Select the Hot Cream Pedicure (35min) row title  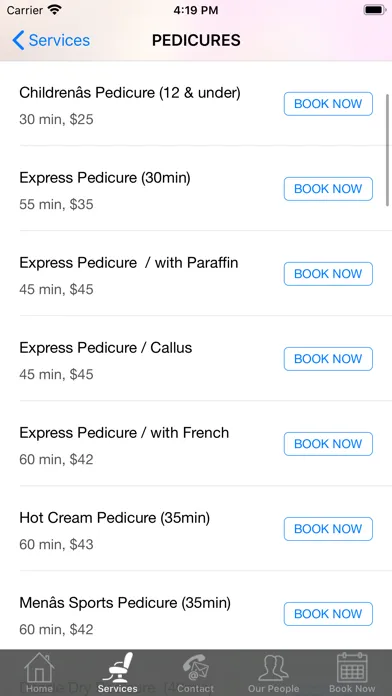click(115, 518)
